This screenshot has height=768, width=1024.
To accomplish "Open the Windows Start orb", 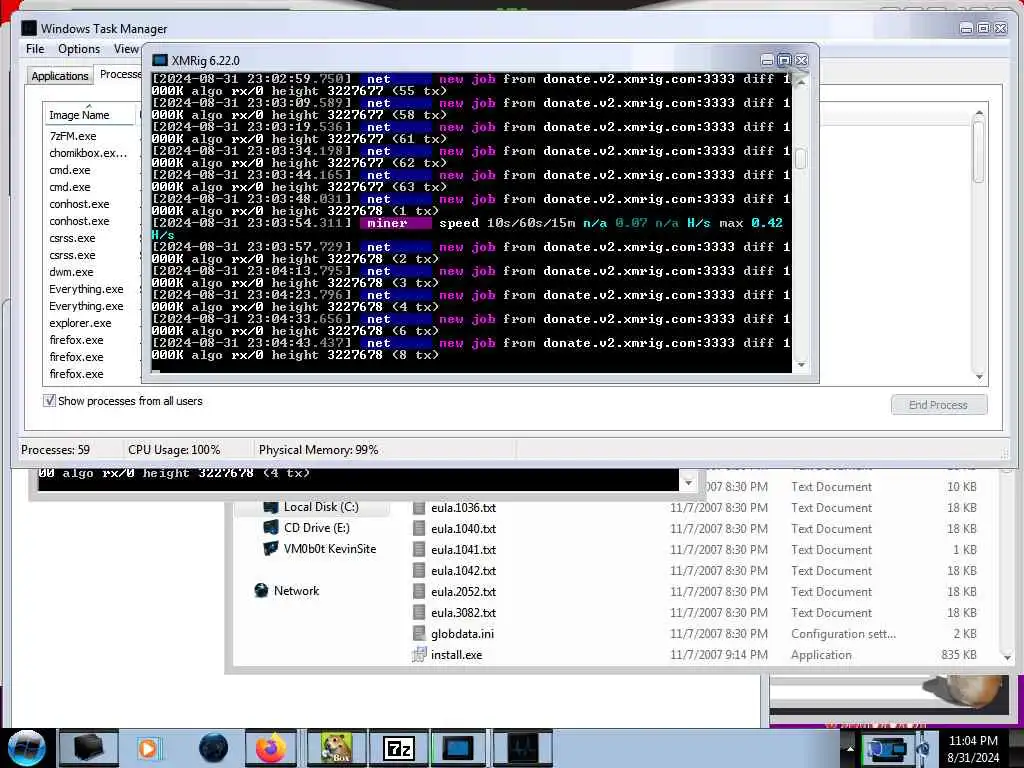I will (x=27, y=748).
